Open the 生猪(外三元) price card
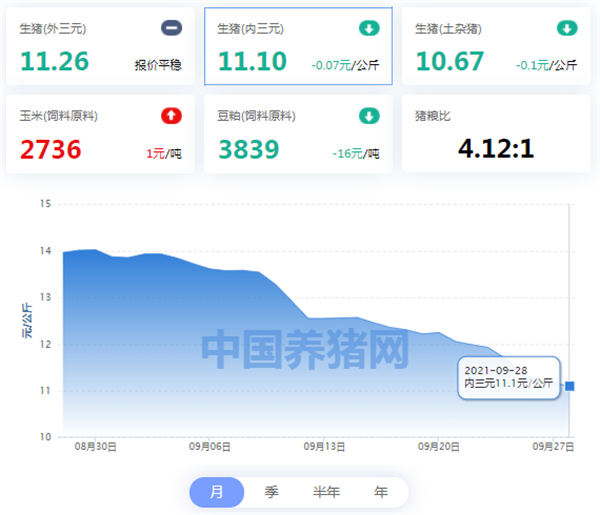 [100, 46]
